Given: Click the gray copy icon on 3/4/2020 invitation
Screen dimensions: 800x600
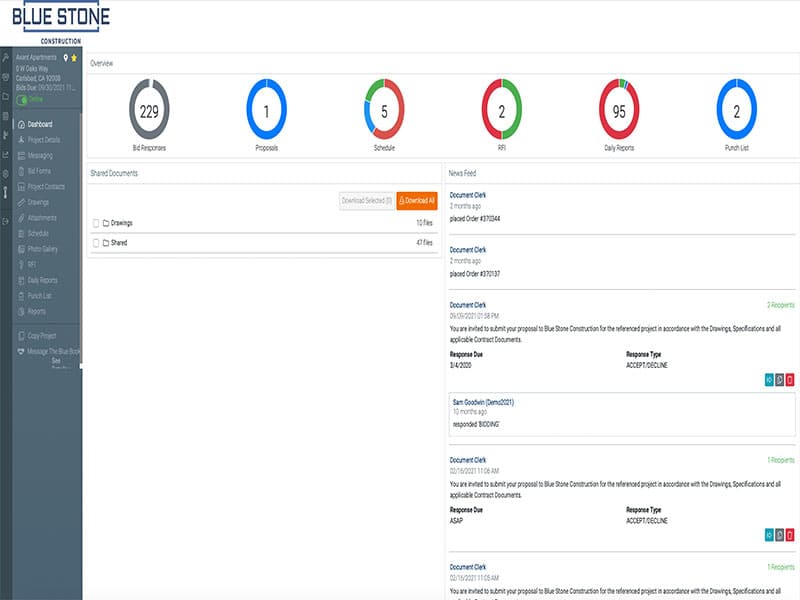Looking at the screenshot, I should [779, 380].
